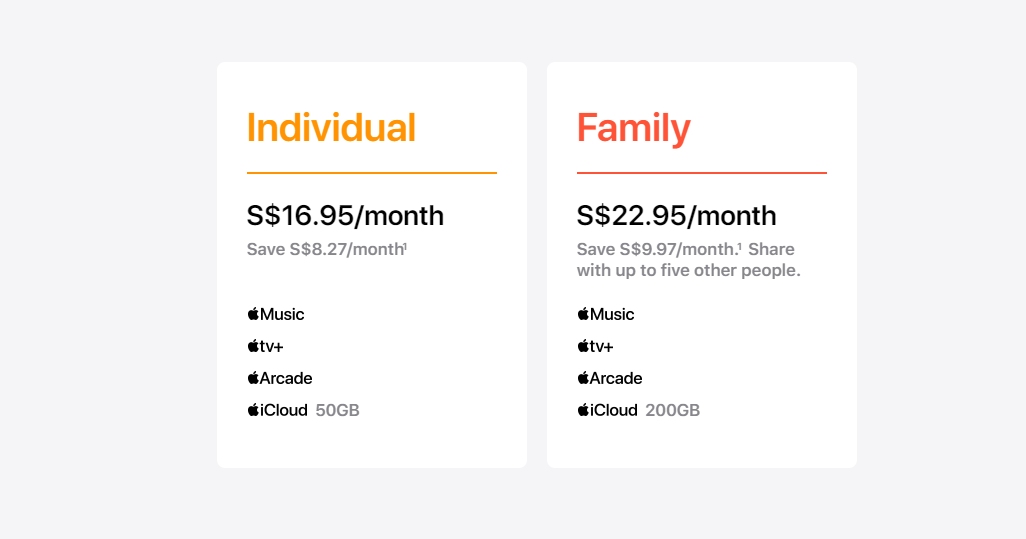Click the orange divider under Individual

tap(372, 173)
